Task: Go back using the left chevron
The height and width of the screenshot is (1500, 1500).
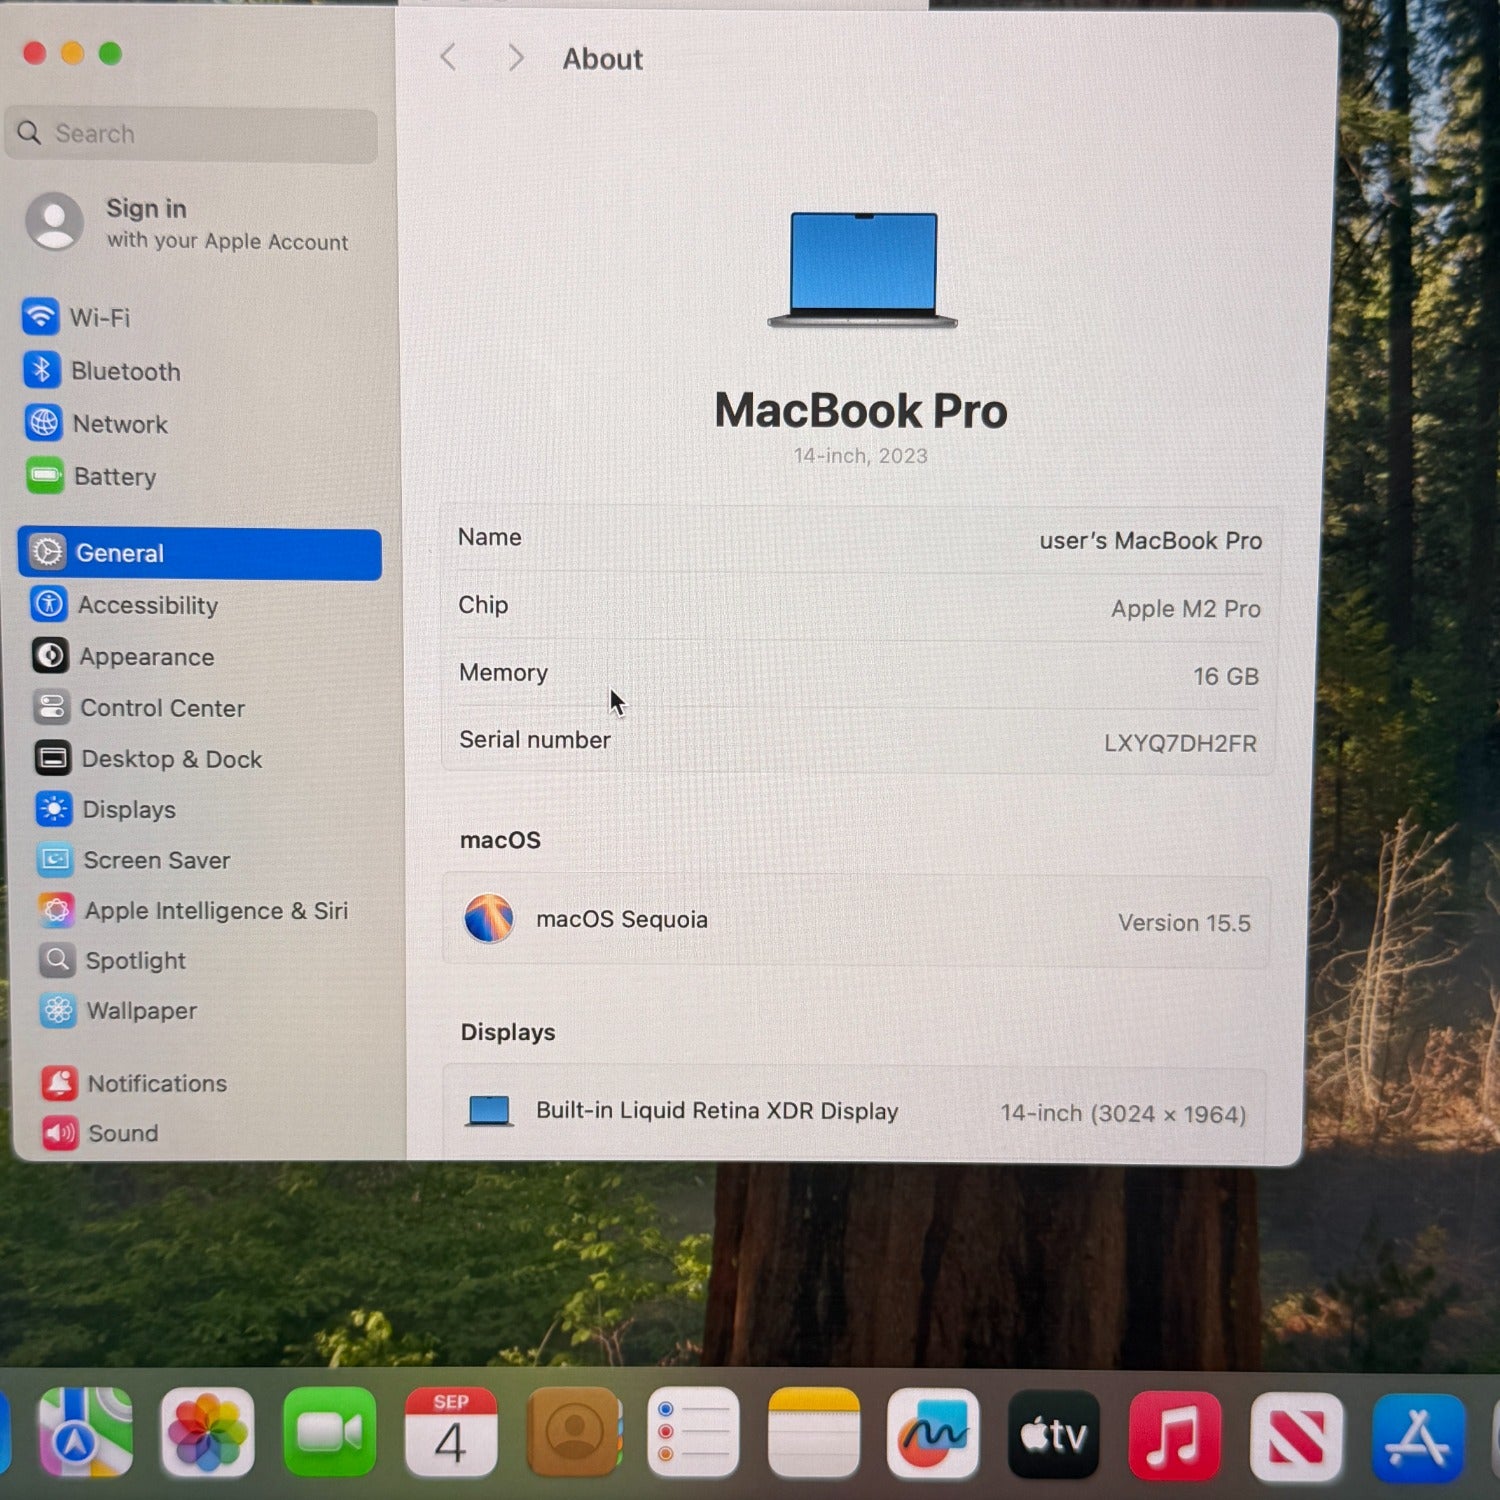Action: tap(448, 58)
